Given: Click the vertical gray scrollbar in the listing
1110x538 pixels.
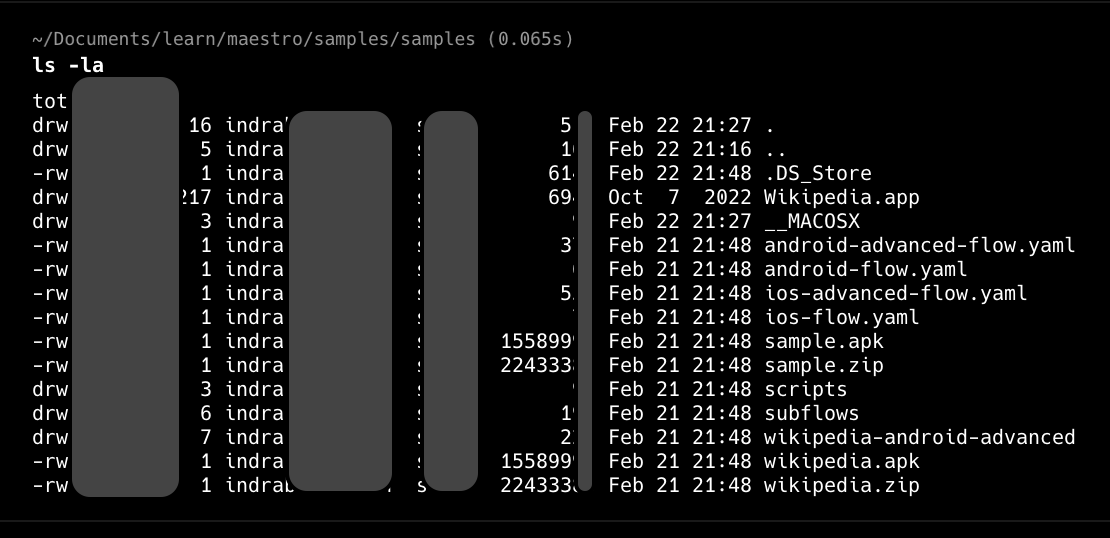Looking at the screenshot, I should (x=585, y=300).
